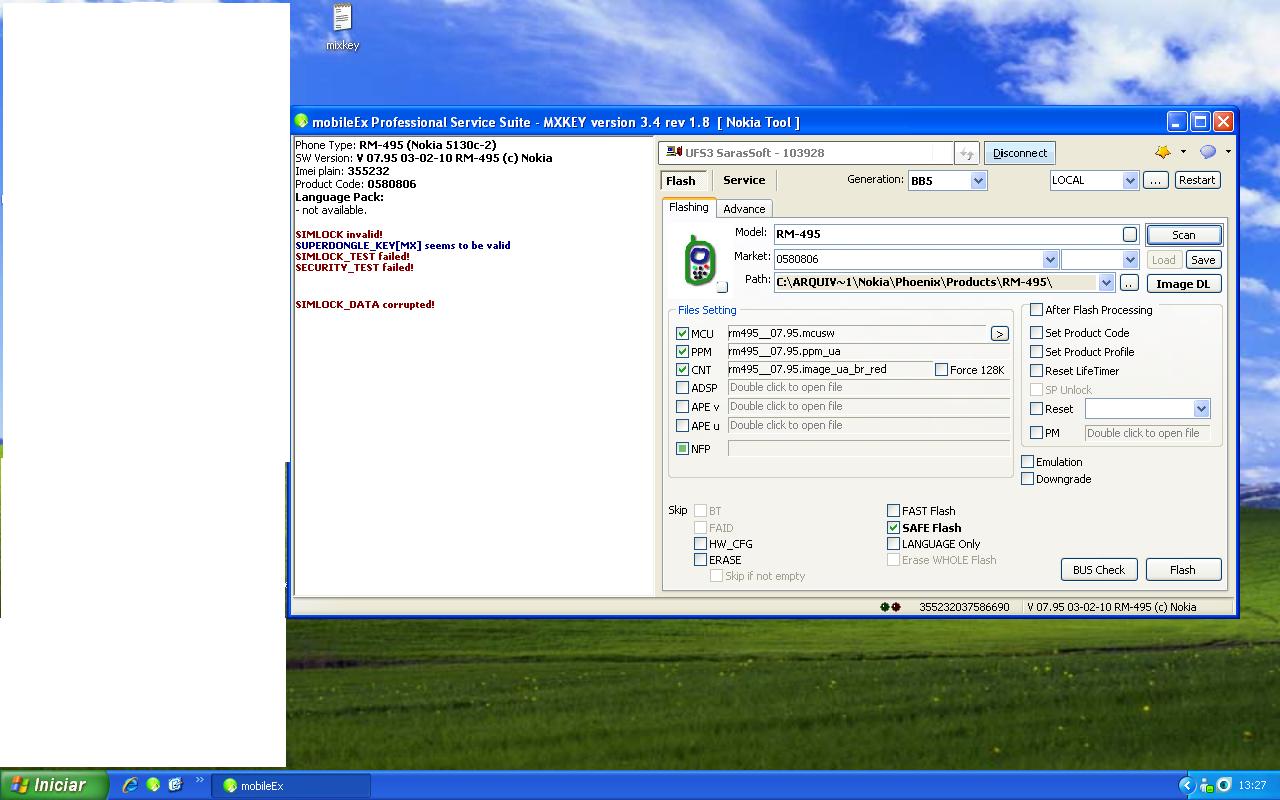The image size is (1280, 800).
Task: Open the Reset type dropdown
Action: coord(1201,409)
